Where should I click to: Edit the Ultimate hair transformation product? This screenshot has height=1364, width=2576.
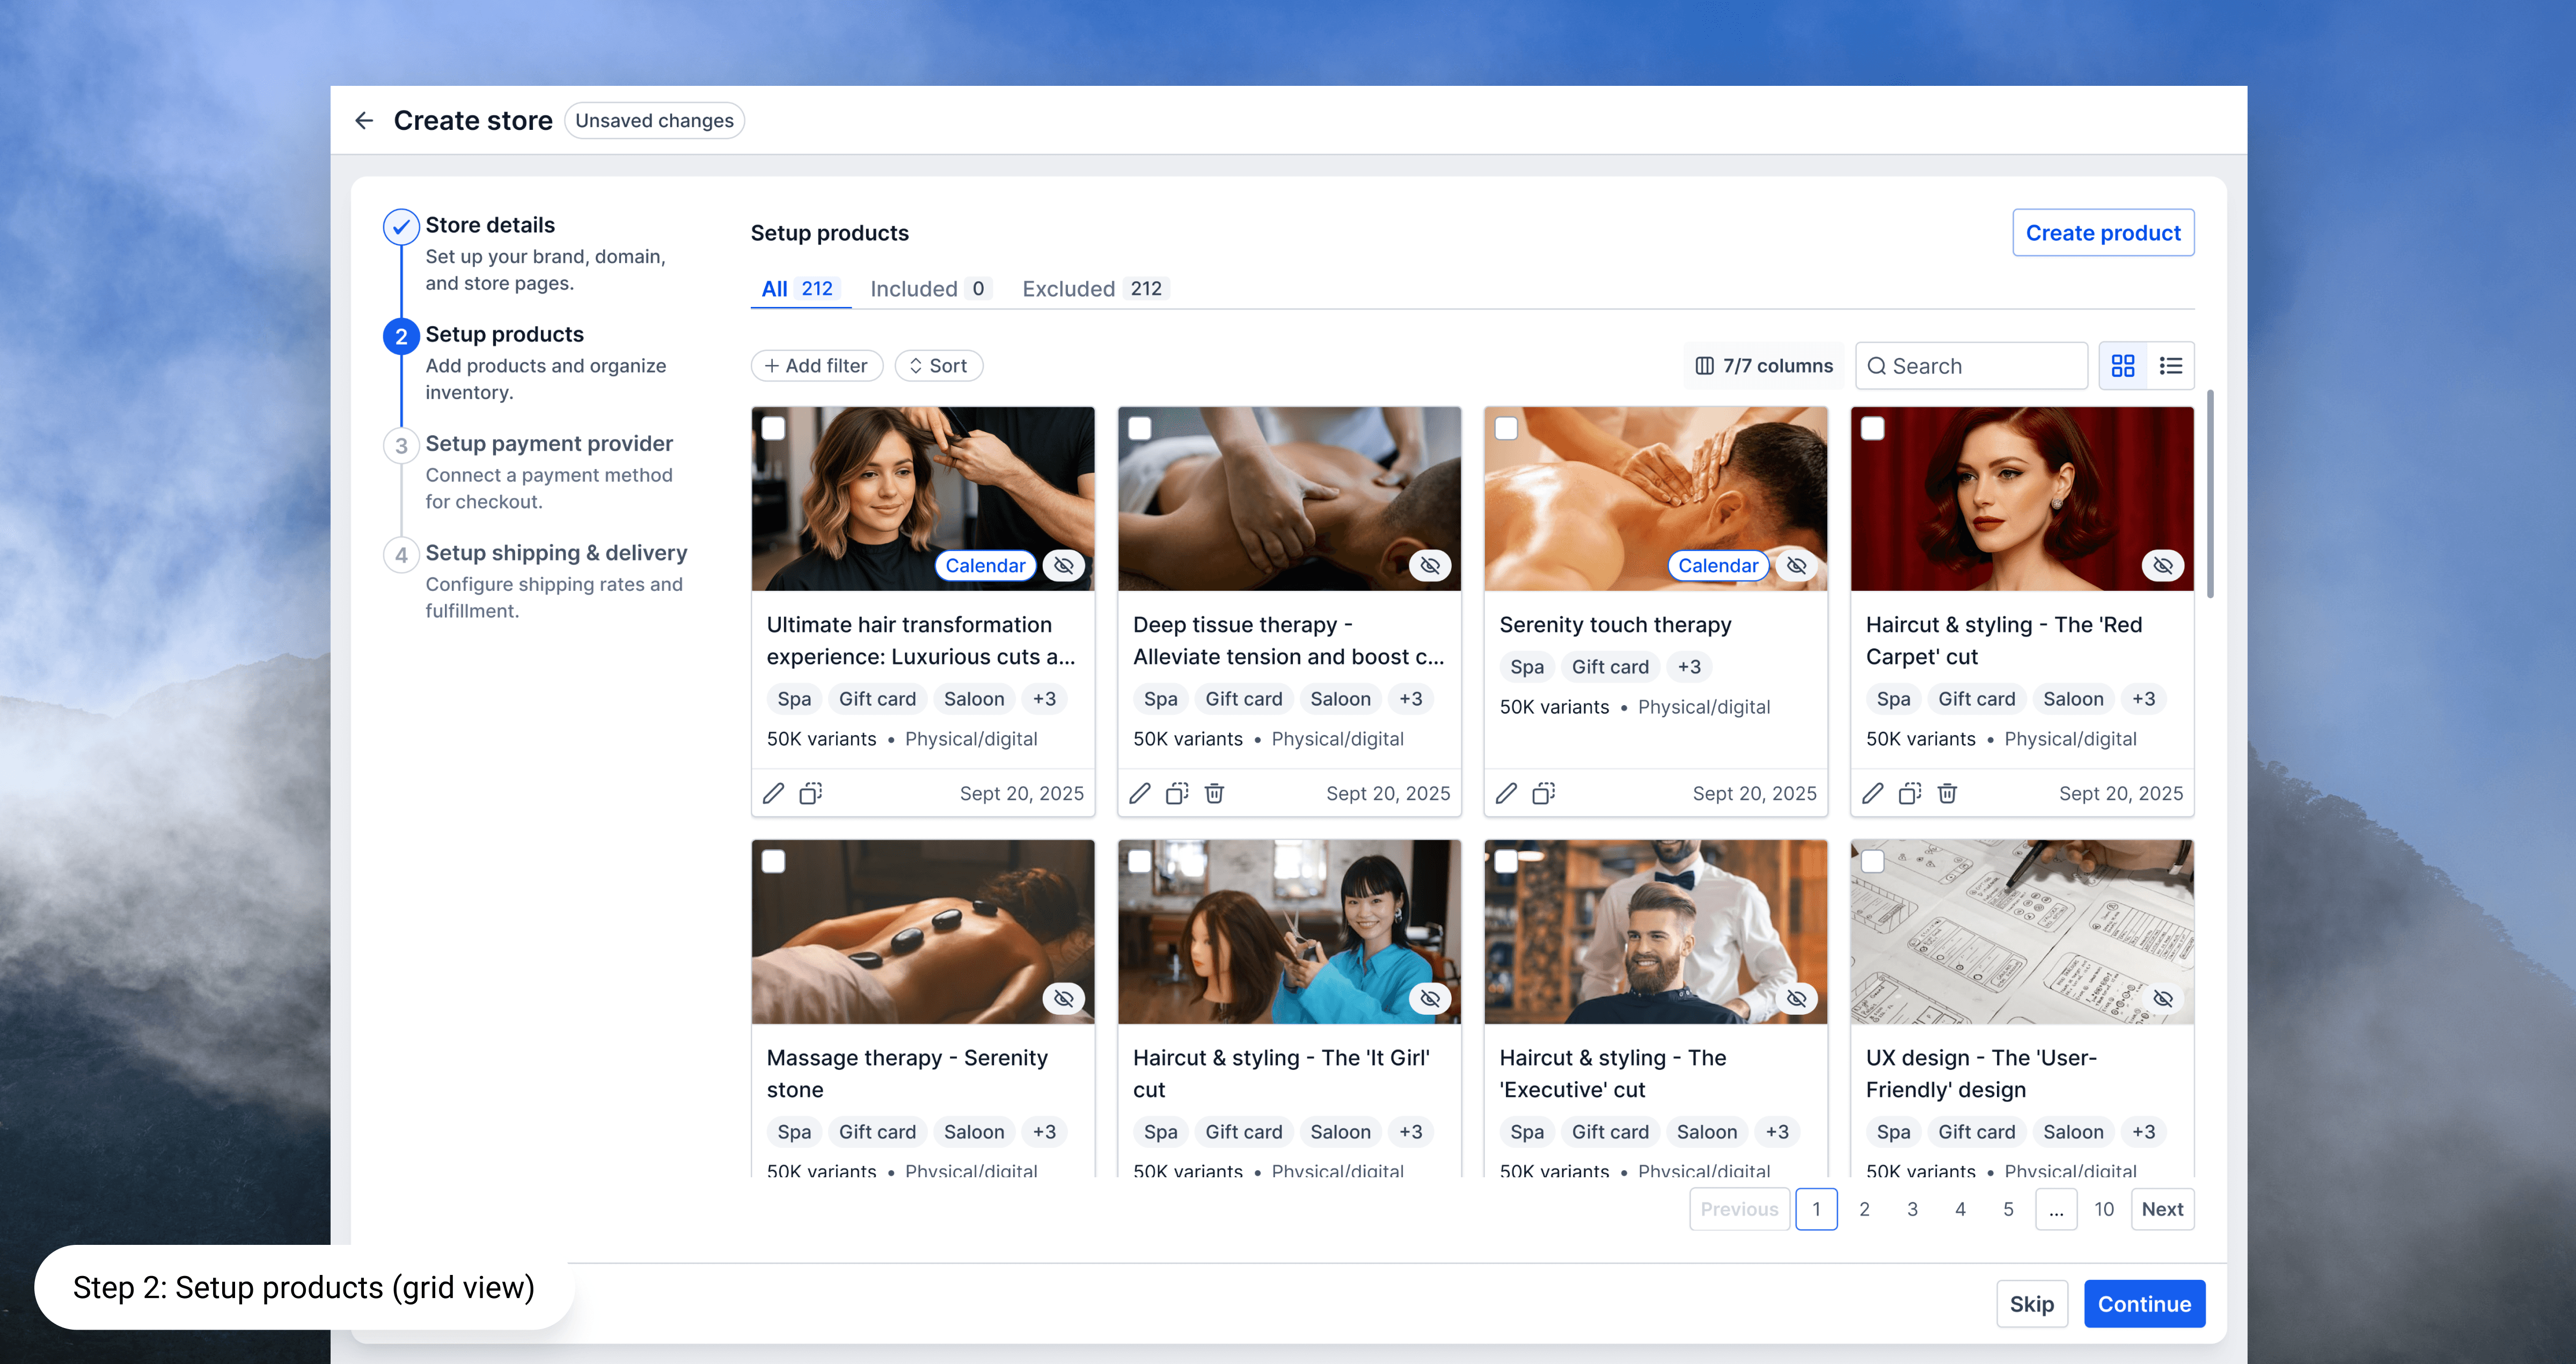coord(773,793)
